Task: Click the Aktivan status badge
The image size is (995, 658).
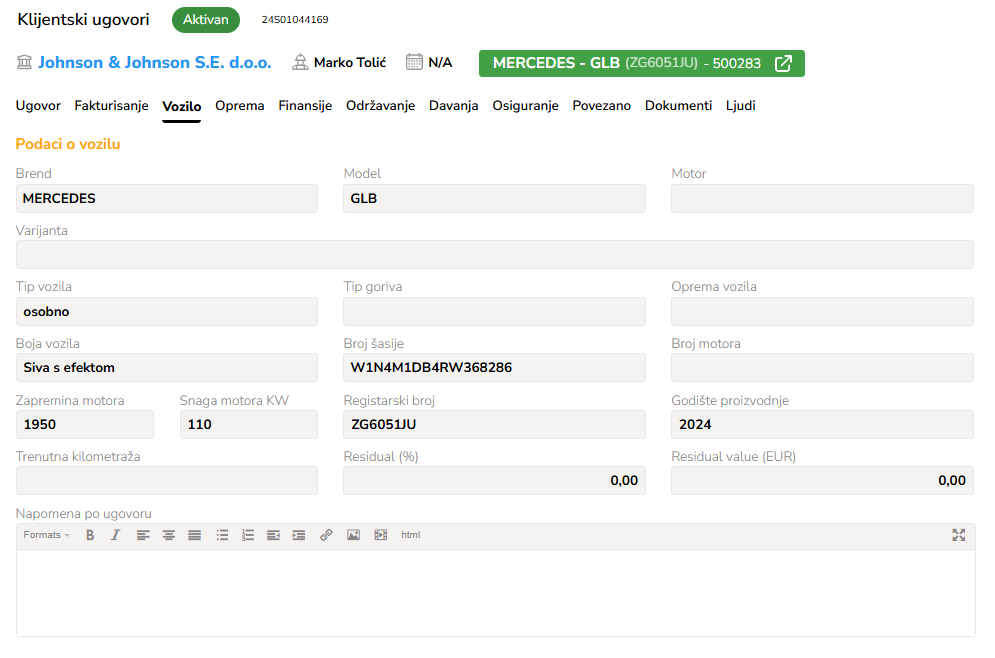Action: [x=206, y=20]
